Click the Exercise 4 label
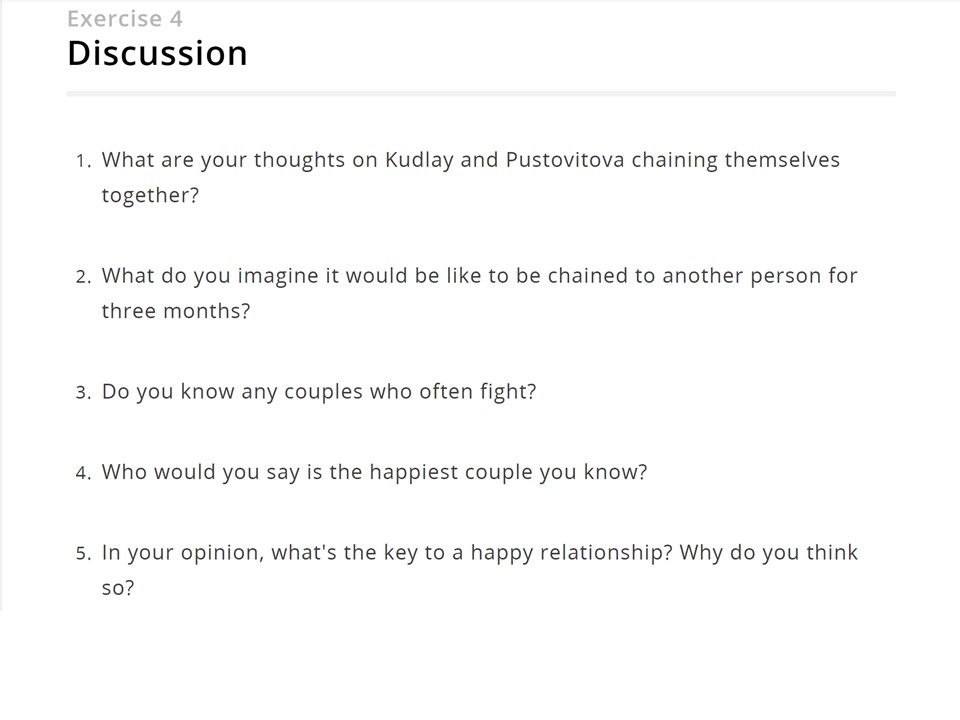 coord(125,19)
